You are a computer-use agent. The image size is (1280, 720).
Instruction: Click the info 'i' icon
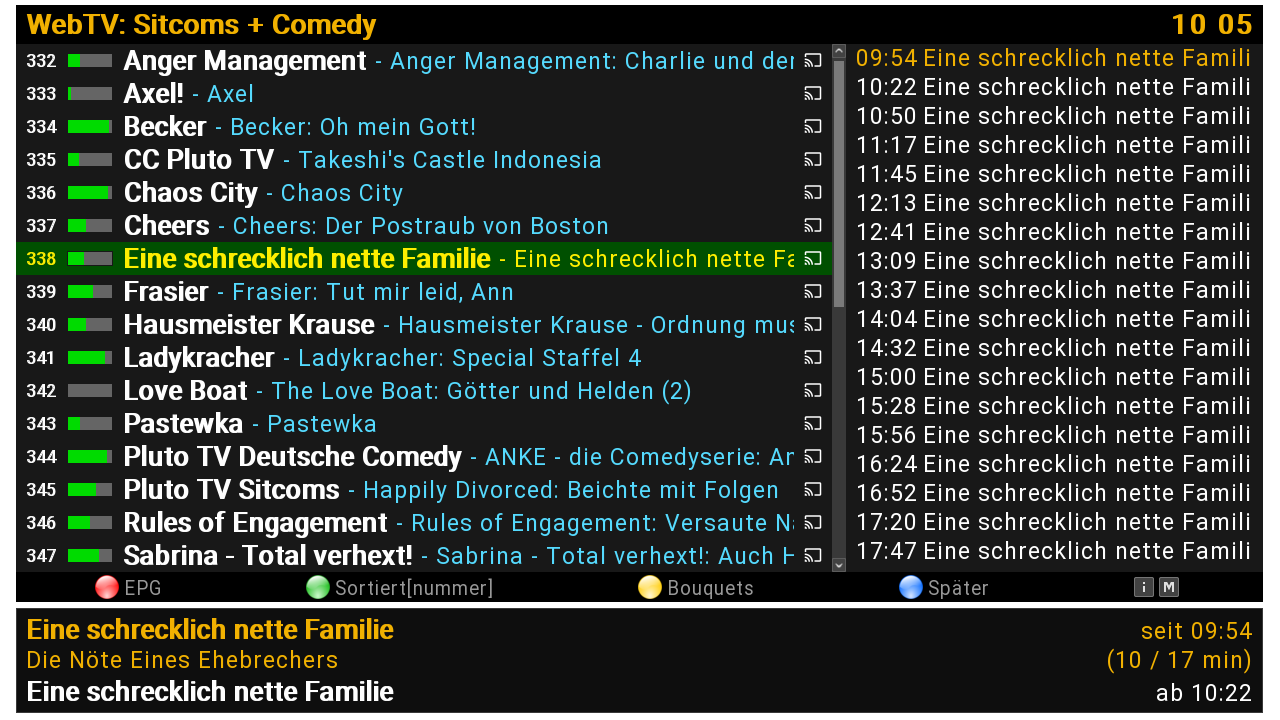(1144, 588)
